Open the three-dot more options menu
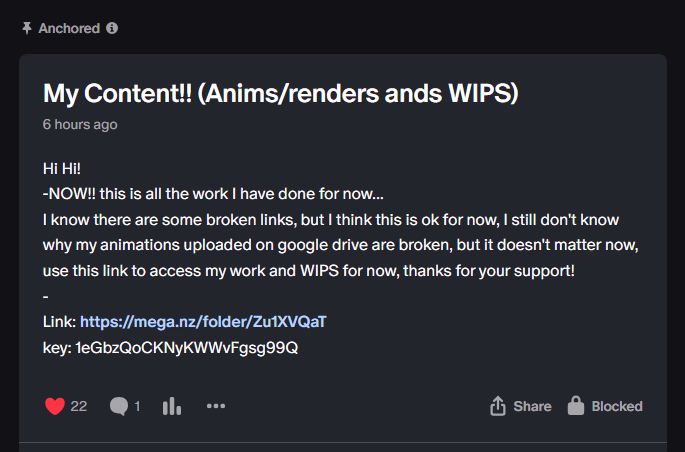The height and width of the screenshot is (452, 685). (x=216, y=406)
